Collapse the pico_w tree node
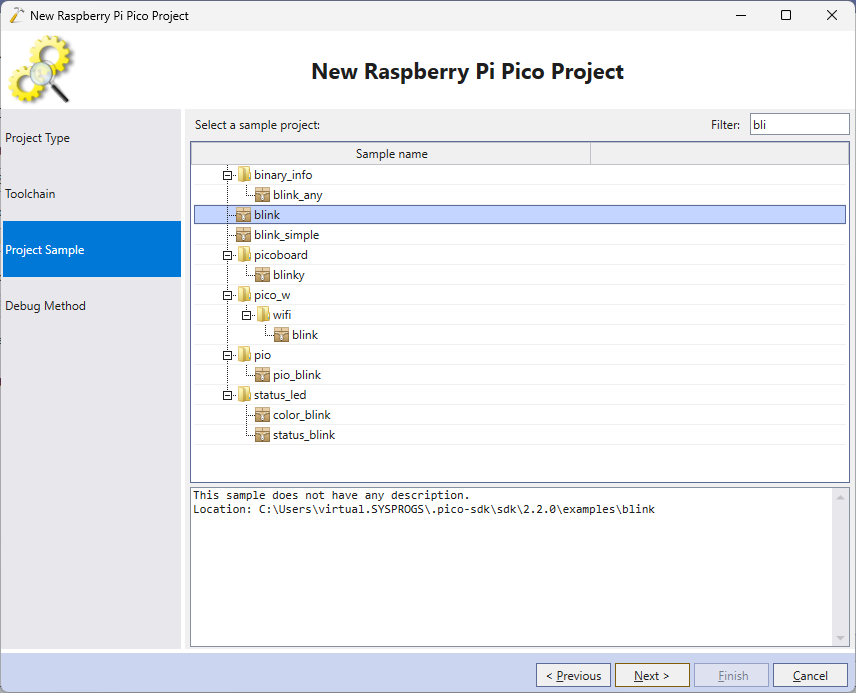856x693 pixels. (228, 295)
